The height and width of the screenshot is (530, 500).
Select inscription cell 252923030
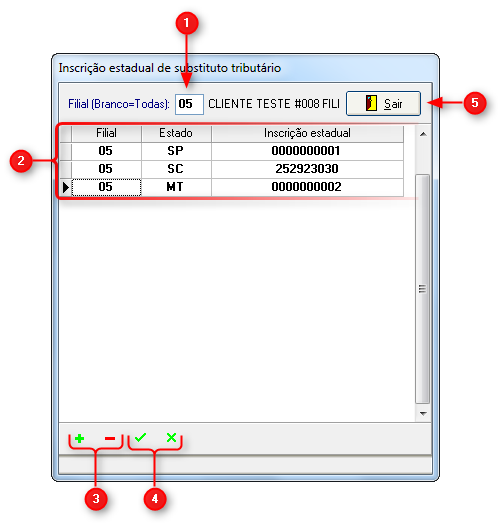click(x=307, y=169)
